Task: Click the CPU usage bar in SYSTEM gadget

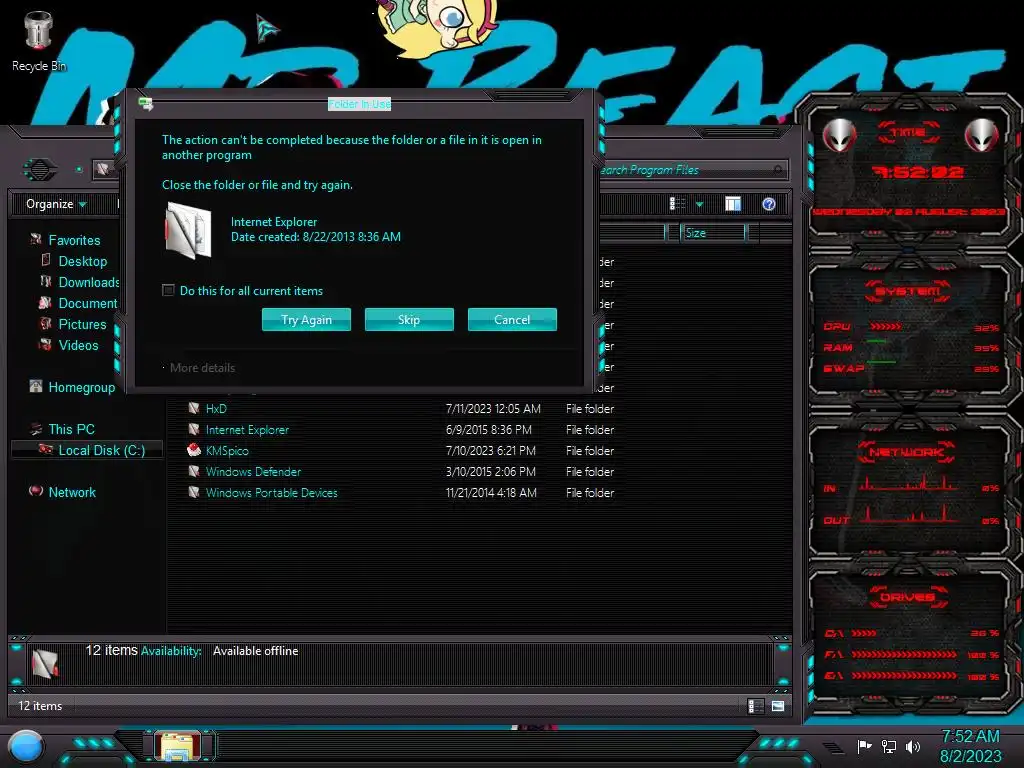Action: pos(886,326)
